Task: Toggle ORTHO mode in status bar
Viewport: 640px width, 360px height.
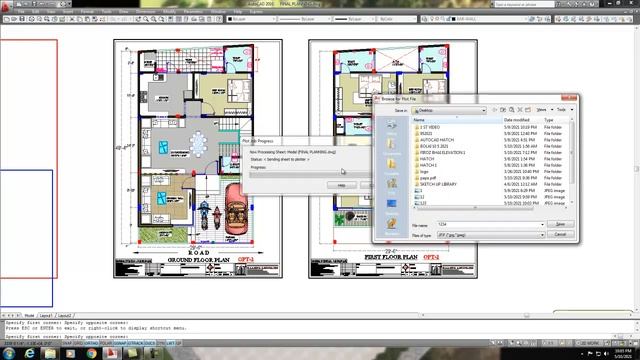Action: coord(91,343)
